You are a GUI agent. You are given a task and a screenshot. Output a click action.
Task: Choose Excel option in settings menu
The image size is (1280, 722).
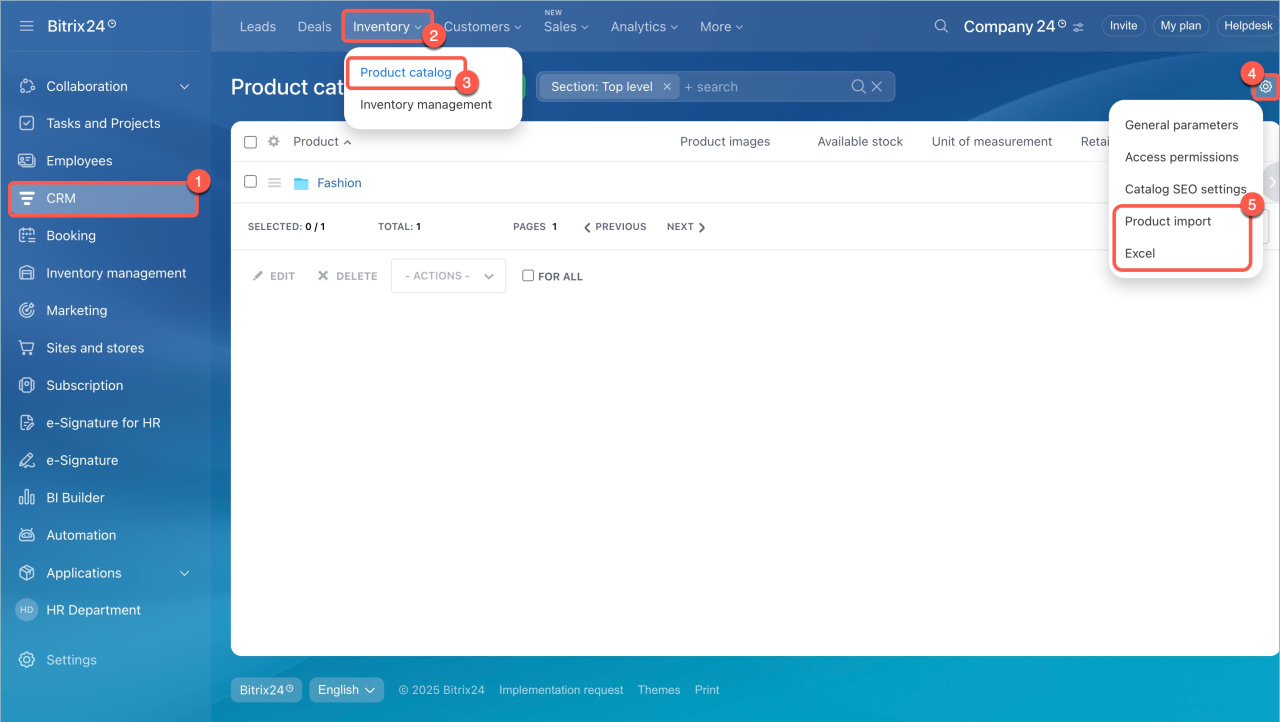1140,253
